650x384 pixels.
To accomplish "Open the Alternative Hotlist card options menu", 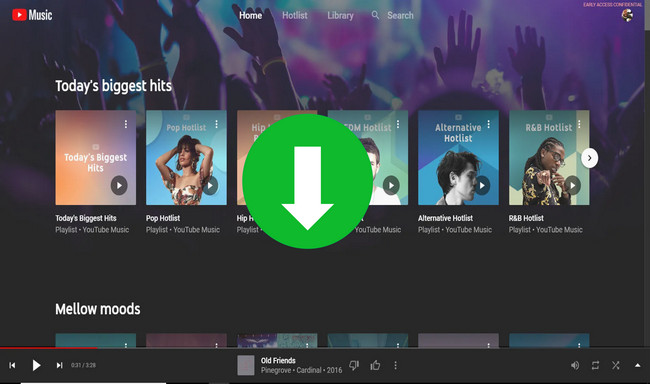I will (x=489, y=124).
